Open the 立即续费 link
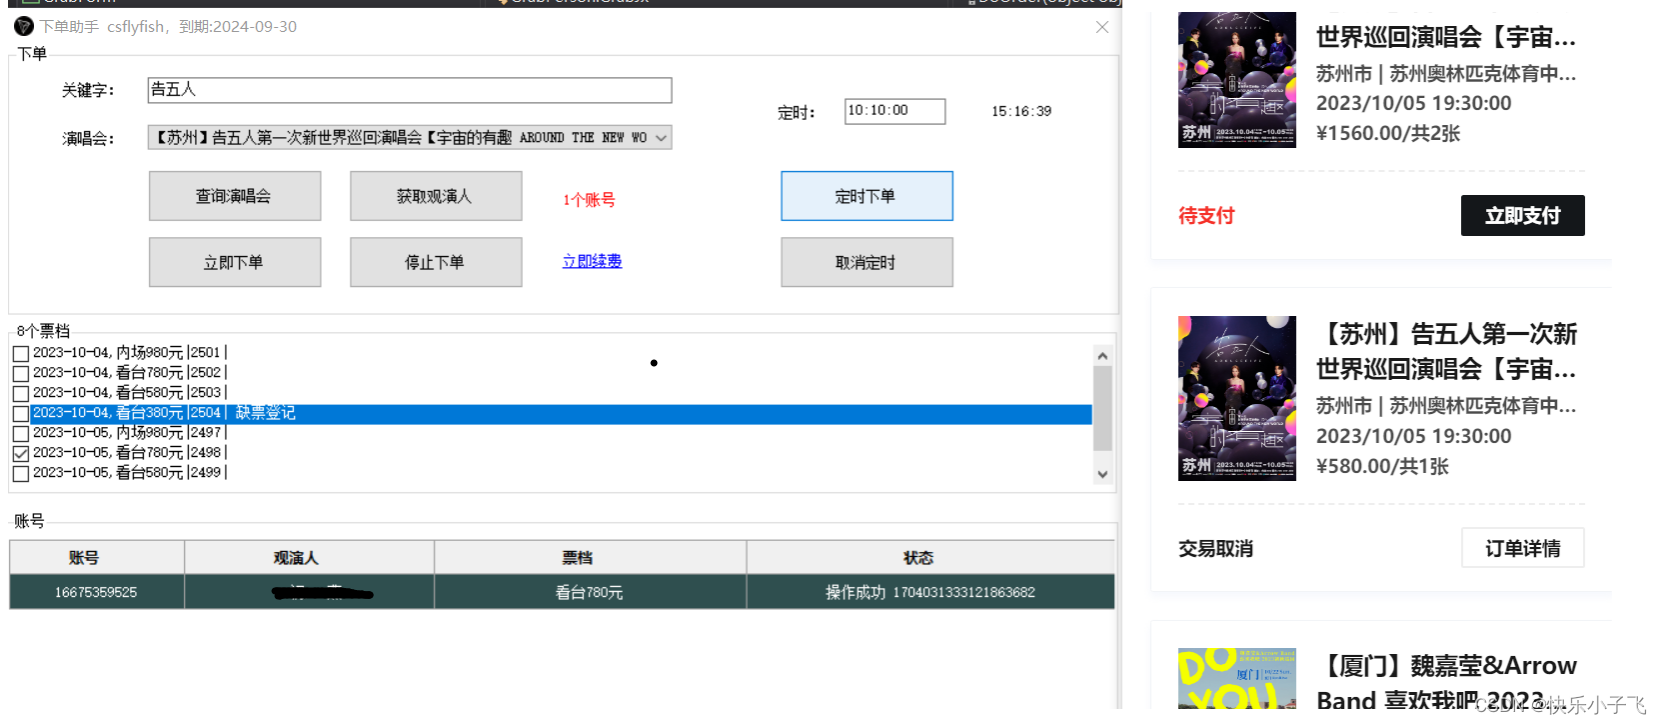1662x724 pixels. click(x=592, y=261)
